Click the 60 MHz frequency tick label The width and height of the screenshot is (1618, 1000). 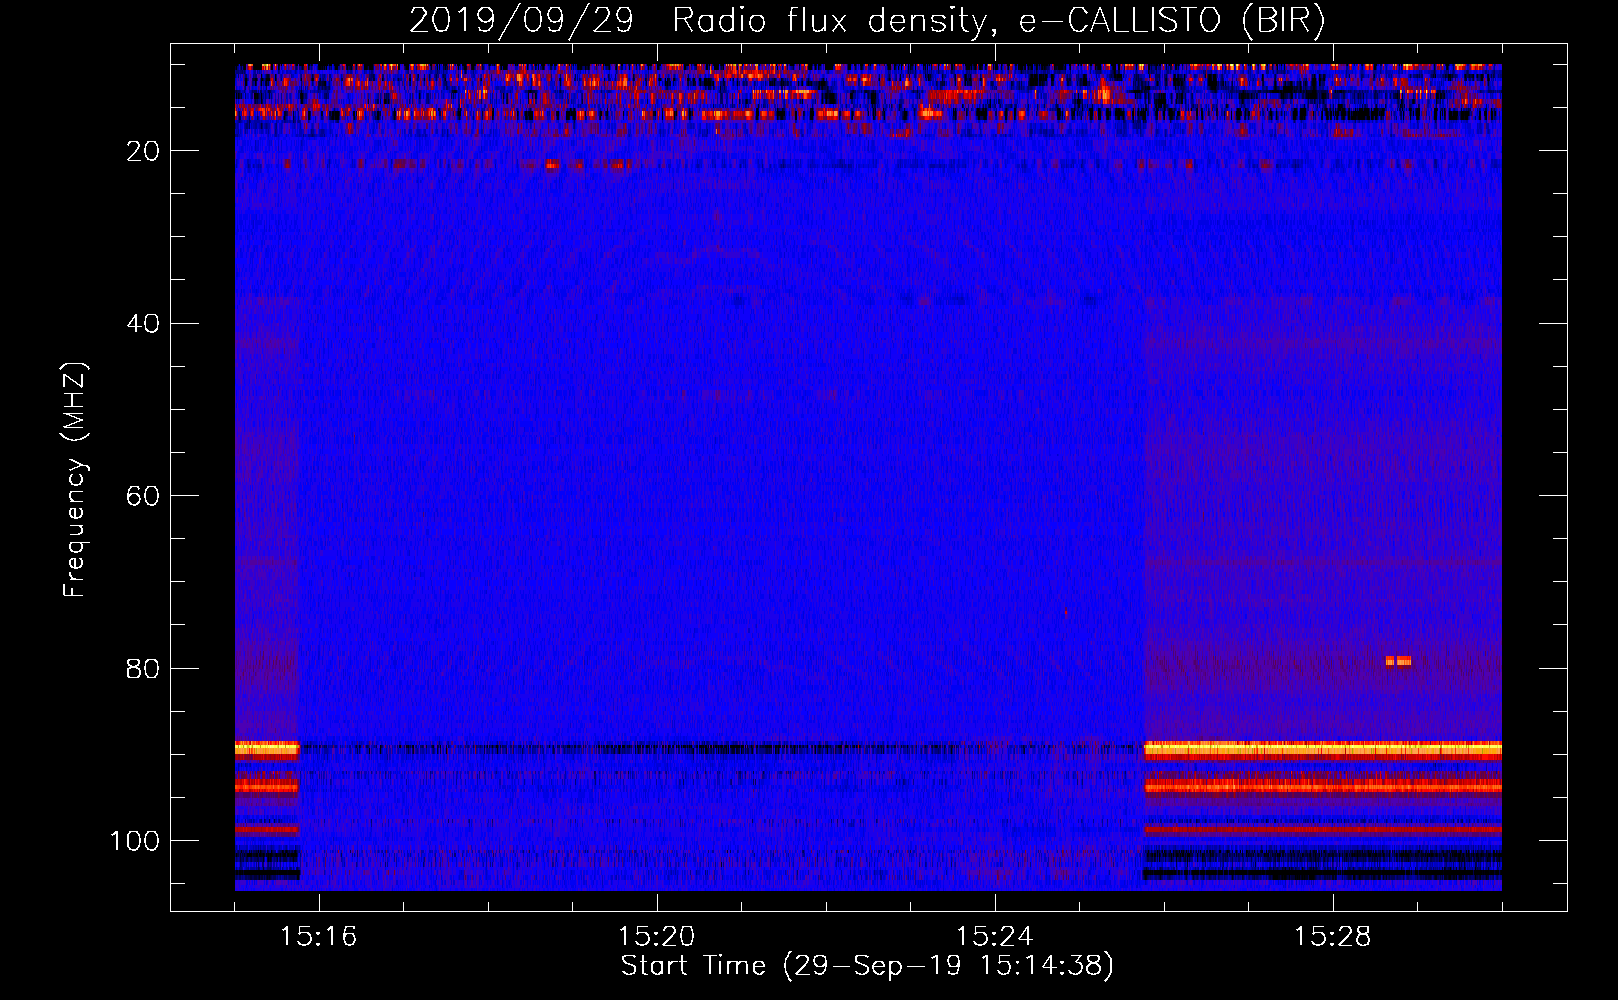click(144, 496)
